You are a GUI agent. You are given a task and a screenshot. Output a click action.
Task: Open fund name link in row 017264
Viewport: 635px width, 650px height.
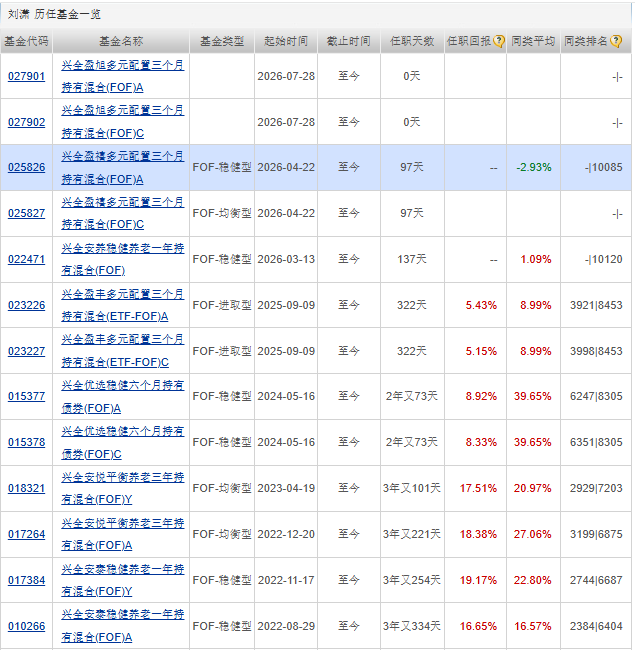(123, 534)
